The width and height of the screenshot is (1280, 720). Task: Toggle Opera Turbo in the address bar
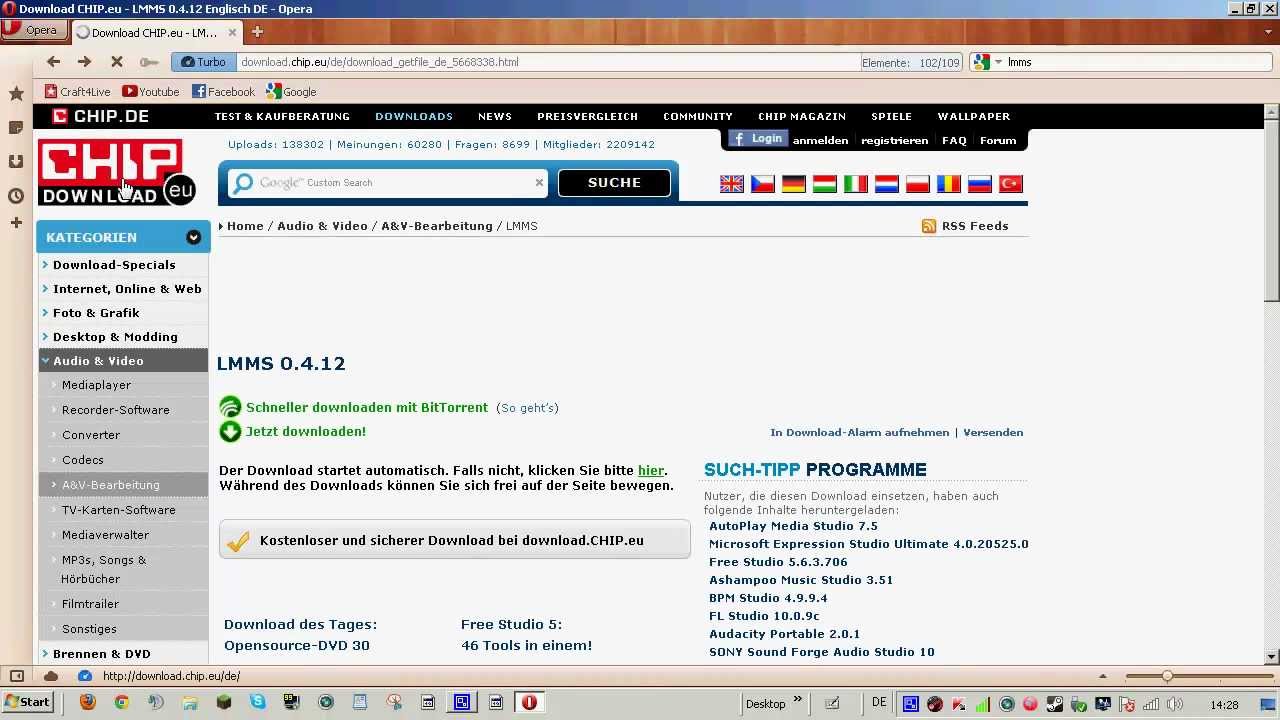[x=204, y=62]
